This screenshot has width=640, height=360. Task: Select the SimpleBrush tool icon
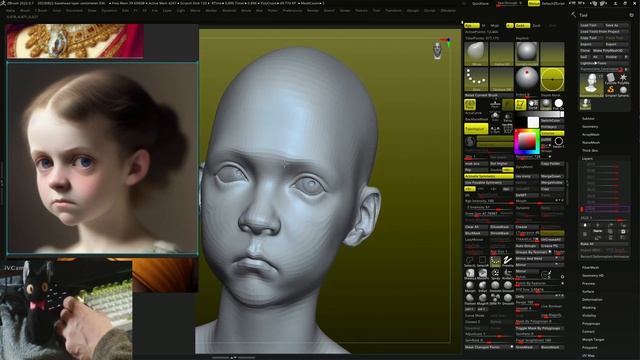[x=611, y=90]
